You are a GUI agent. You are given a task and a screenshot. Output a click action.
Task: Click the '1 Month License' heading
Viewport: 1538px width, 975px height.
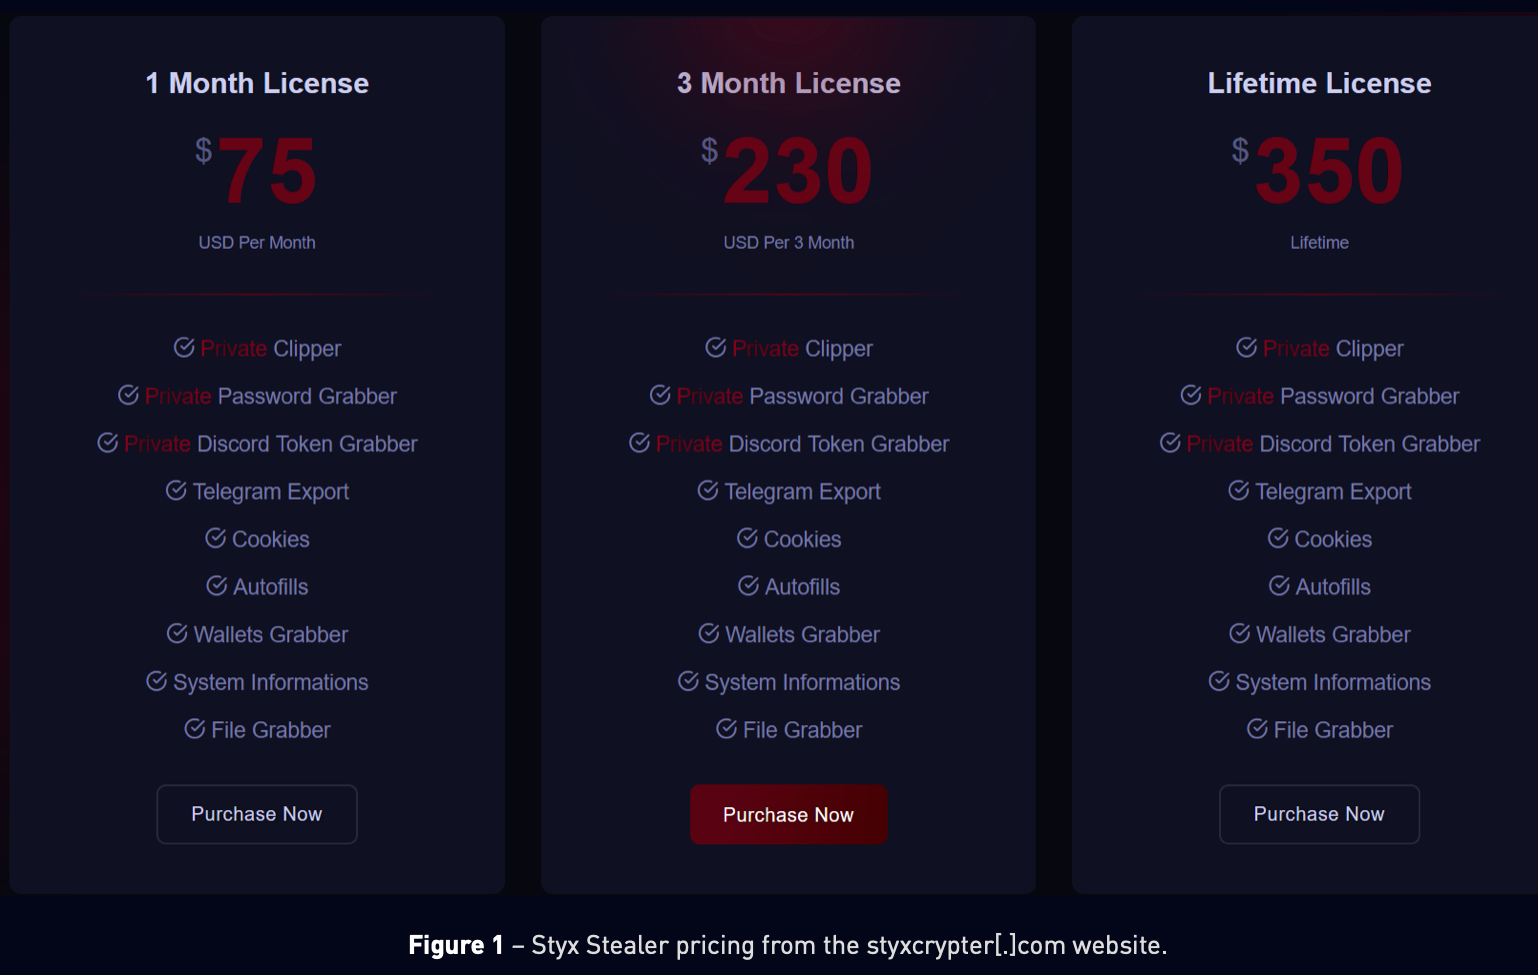point(257,83)
